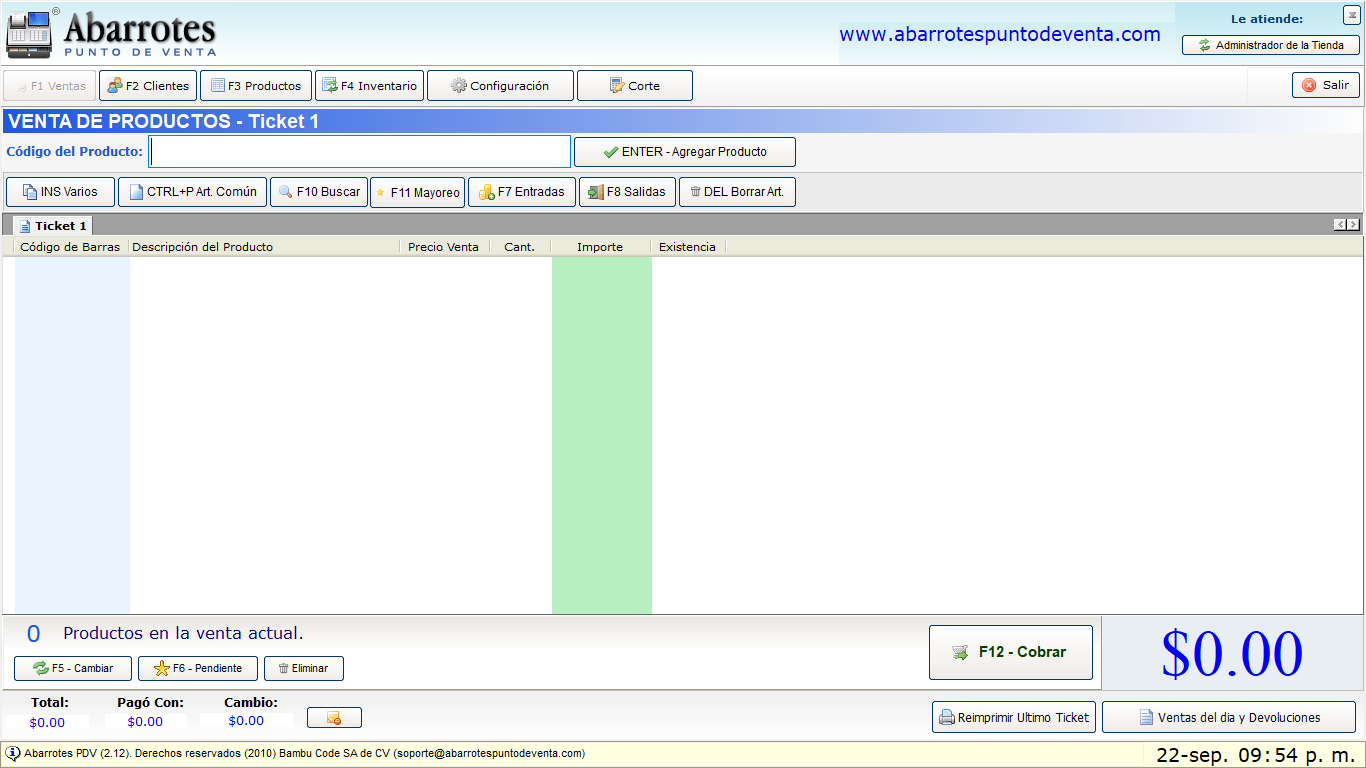Open Configuración gear button
Viewport: 1366px width, 768px height.
(500, 86)
